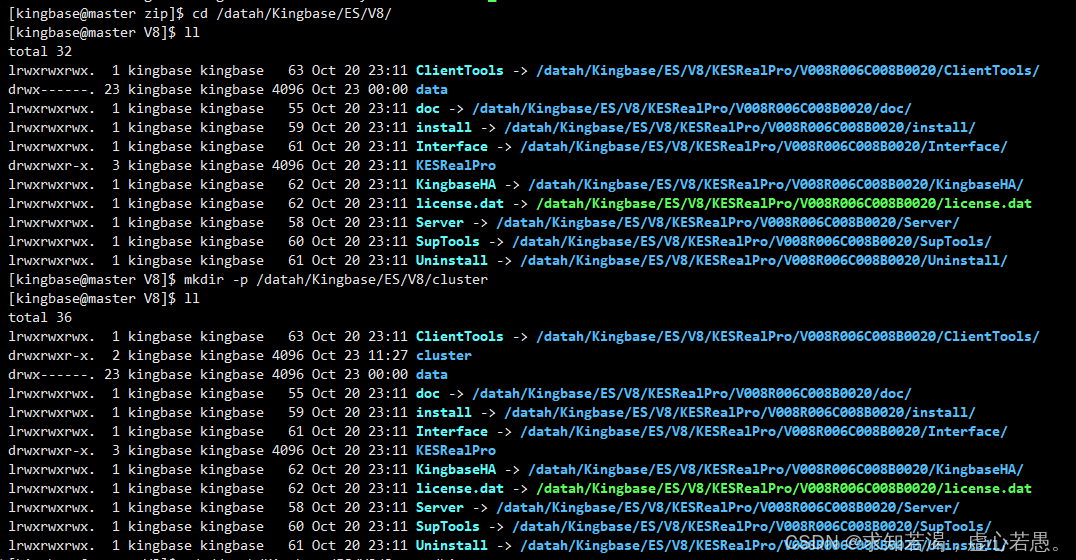Click the .../V008R006C008B0020/Interface/ path in the total 32 listing
Viewport: 1076px width, 560px height.
pos(764,147)
